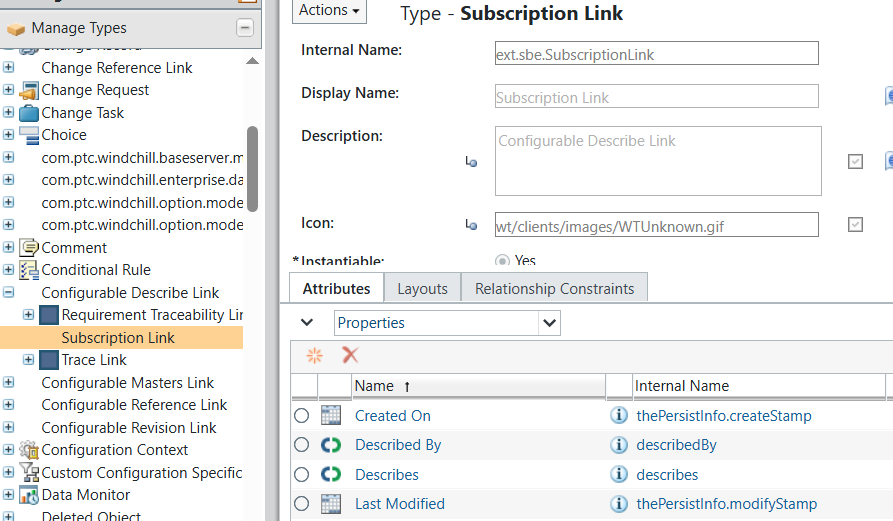Select the Created On row radio button
893x521 pixels.
[302, 416]
